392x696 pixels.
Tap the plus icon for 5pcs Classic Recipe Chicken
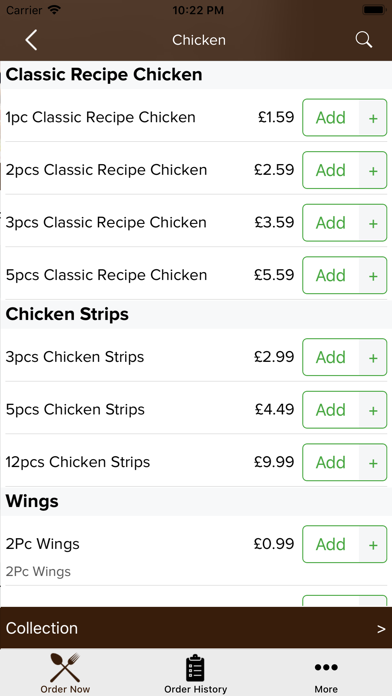[373, 275]
